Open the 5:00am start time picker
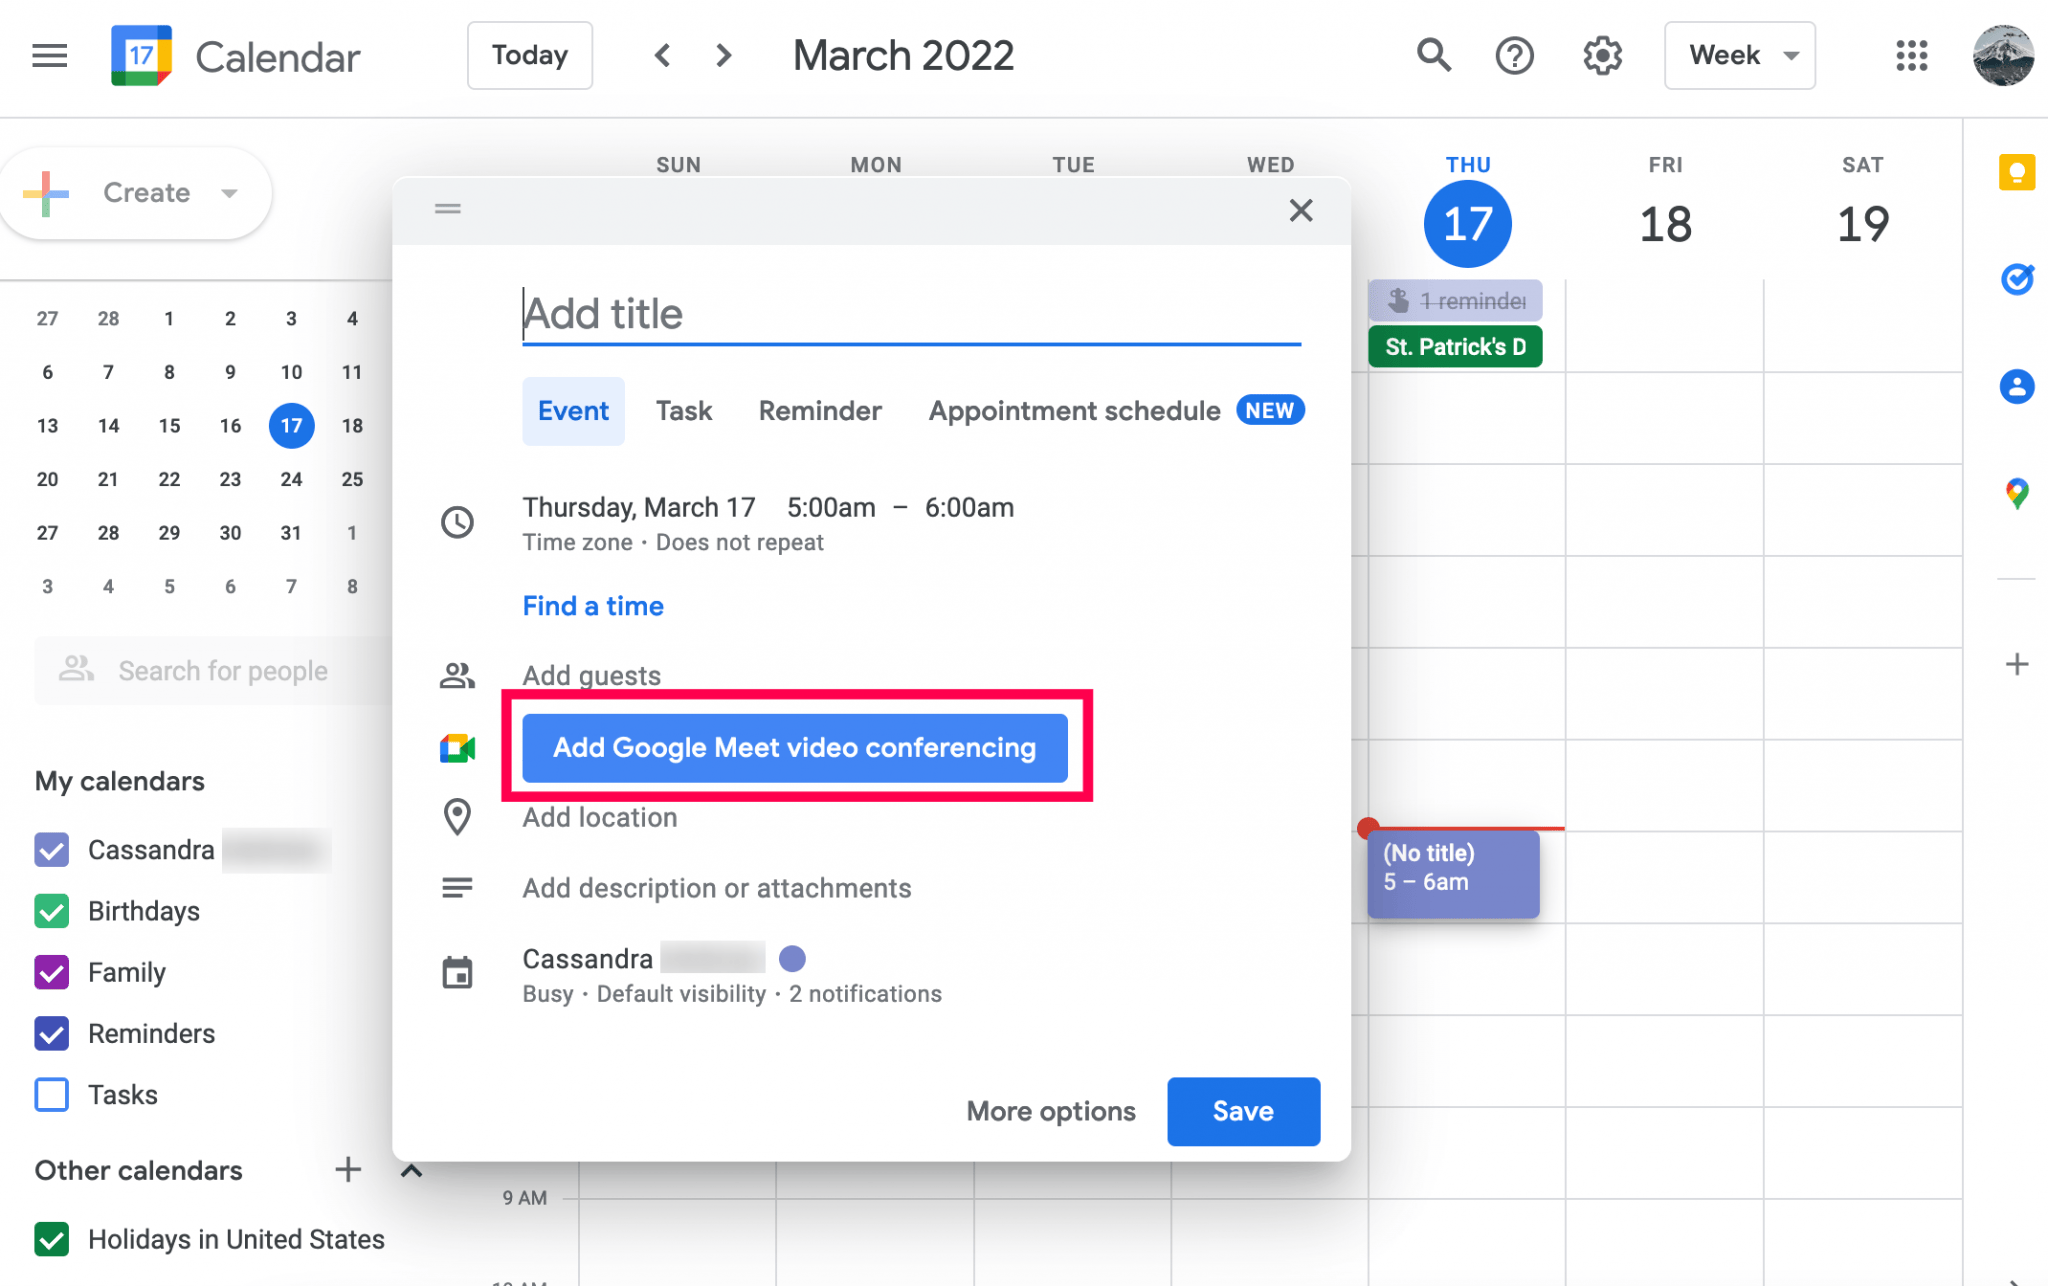Image resolution: width=2048 pixels, height=1286 pixels. (x=831, y=508)
